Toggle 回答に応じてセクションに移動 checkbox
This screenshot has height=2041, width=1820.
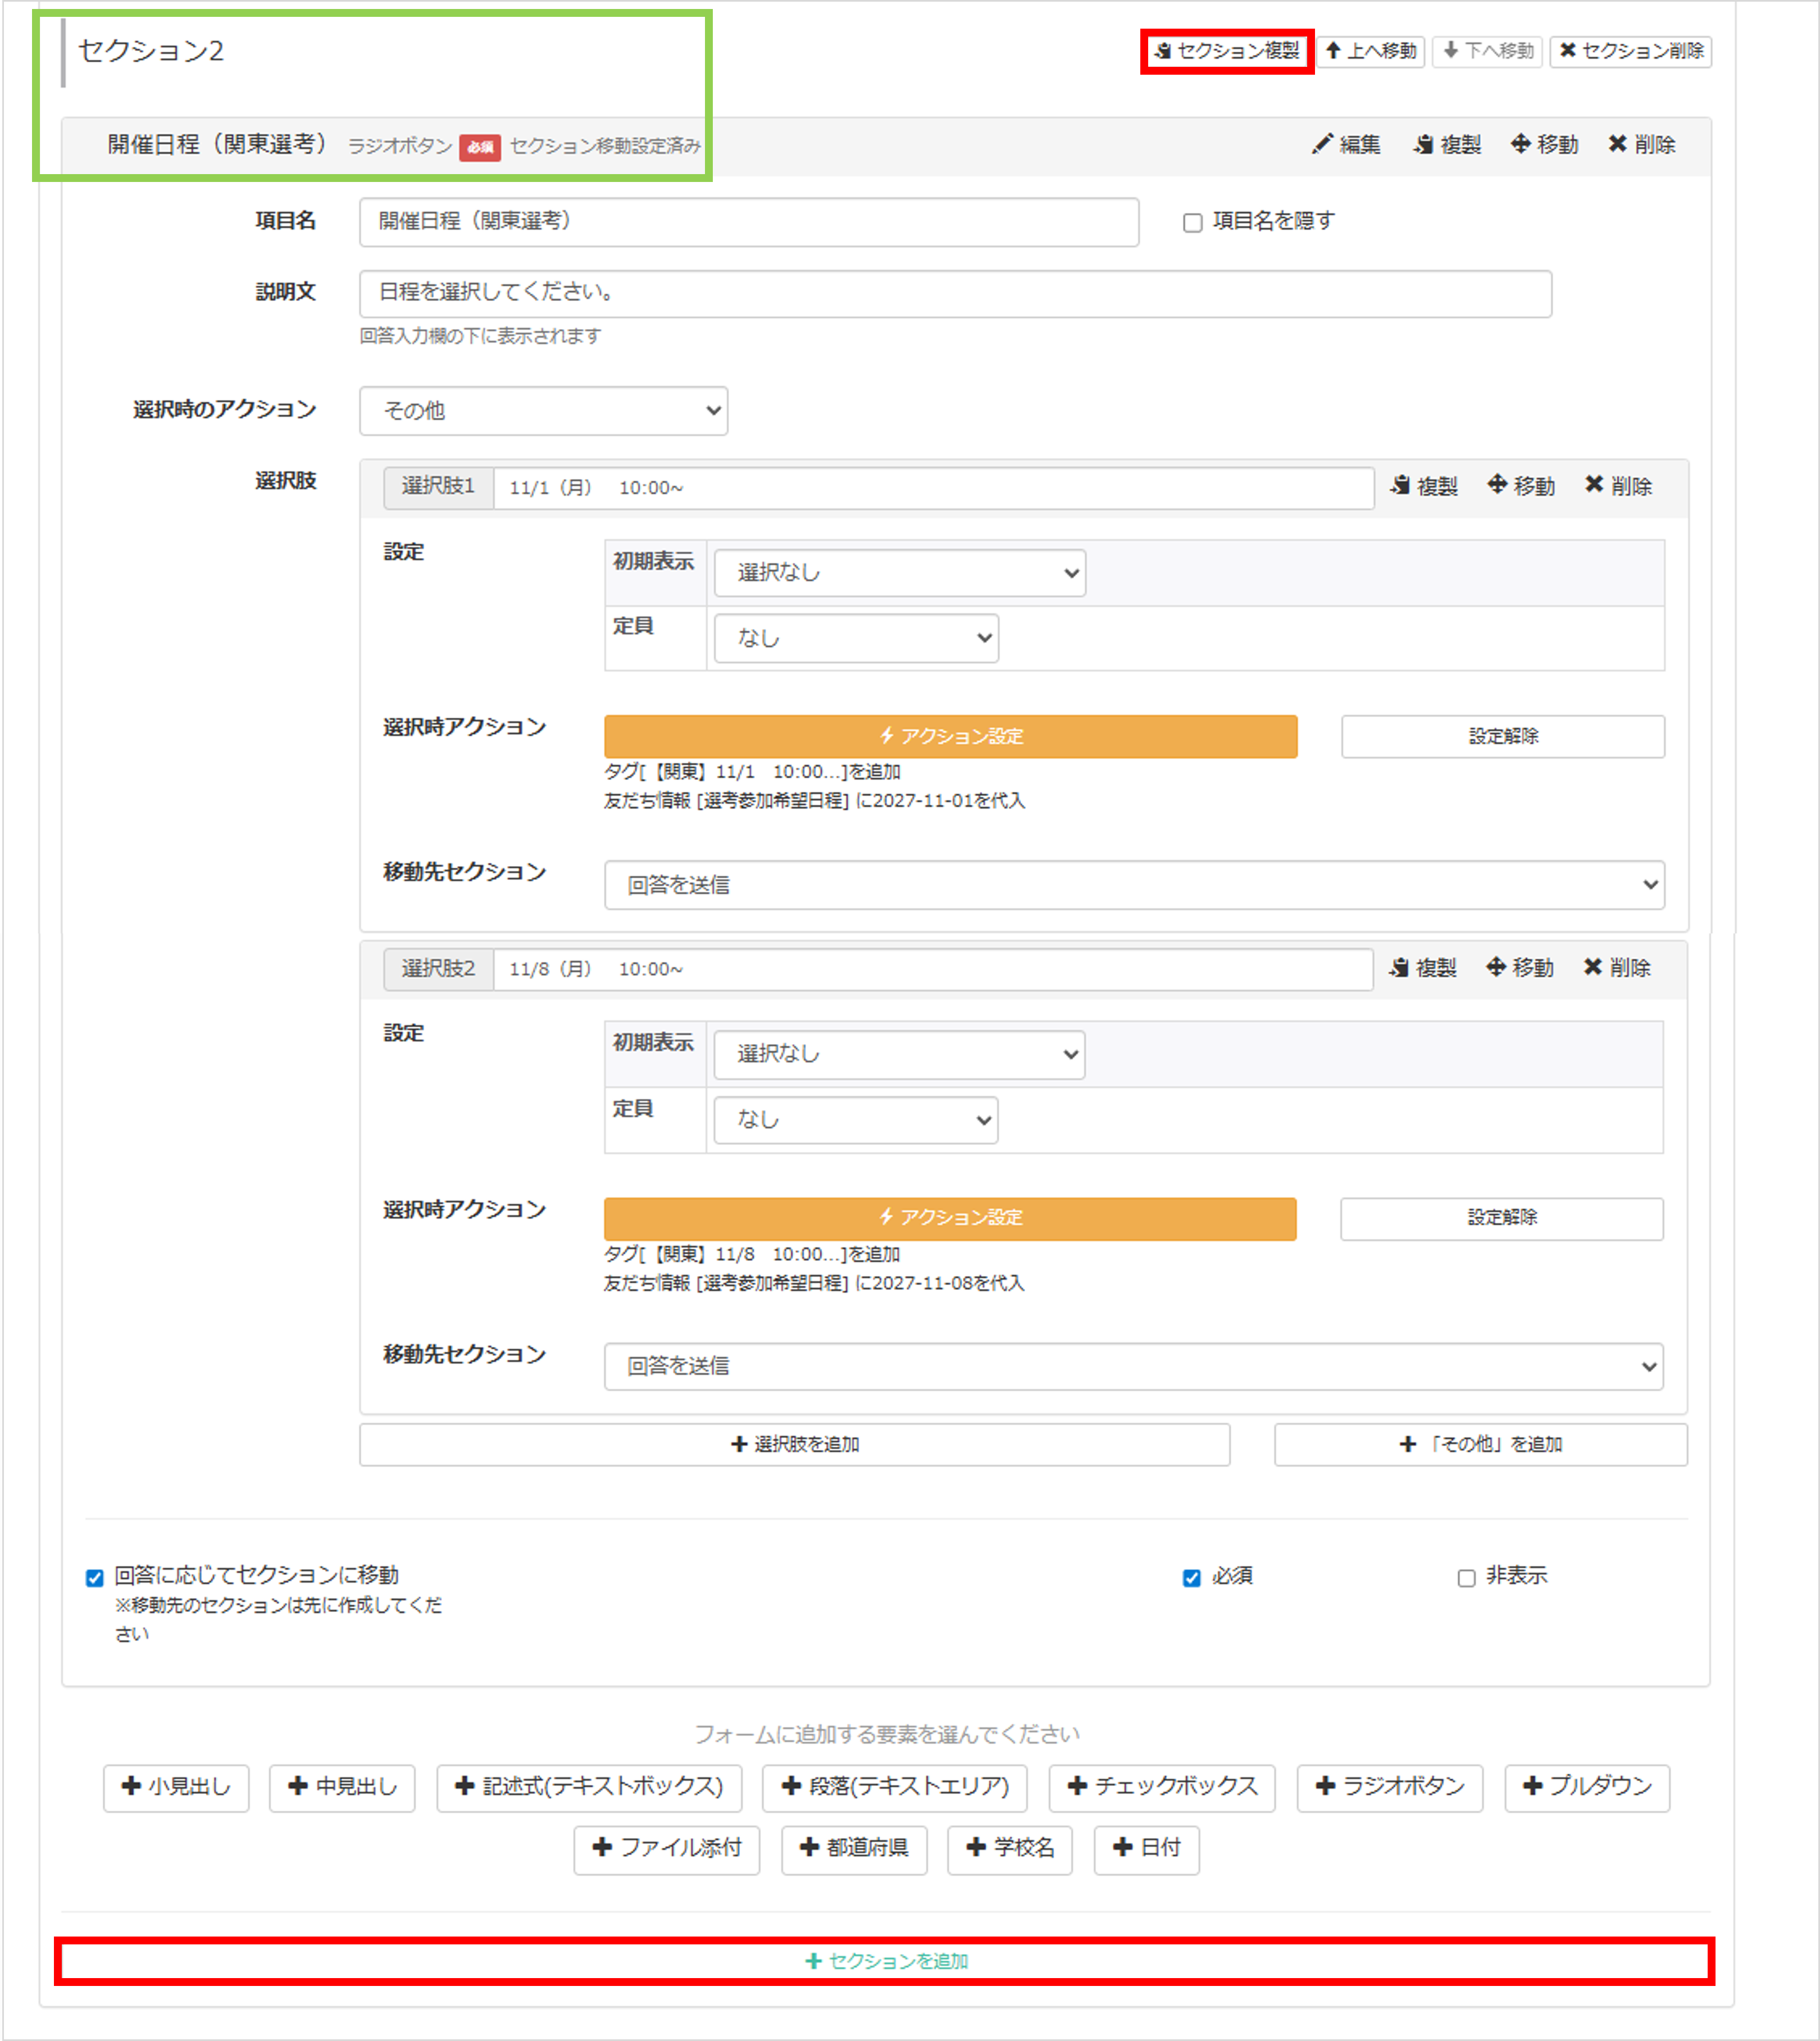coord(95,1578)
